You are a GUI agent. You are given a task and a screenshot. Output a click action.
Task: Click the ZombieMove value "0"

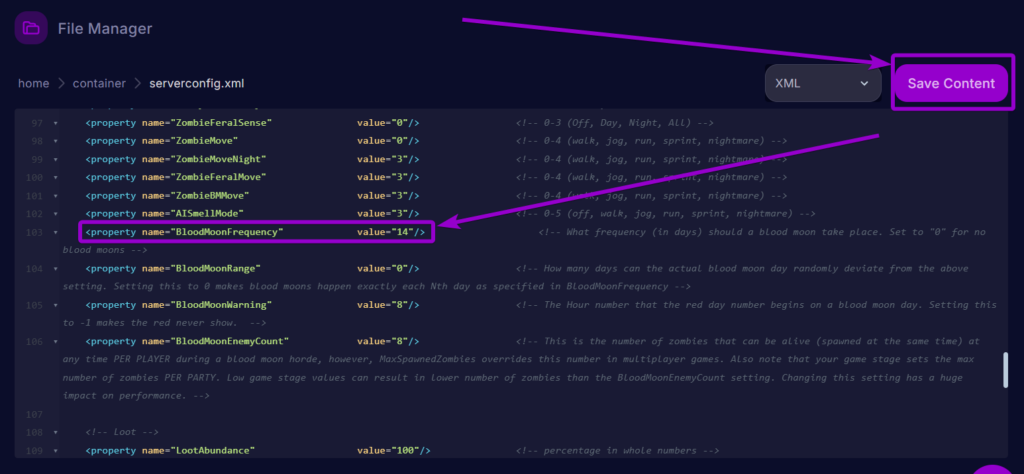tap(400, 141)
